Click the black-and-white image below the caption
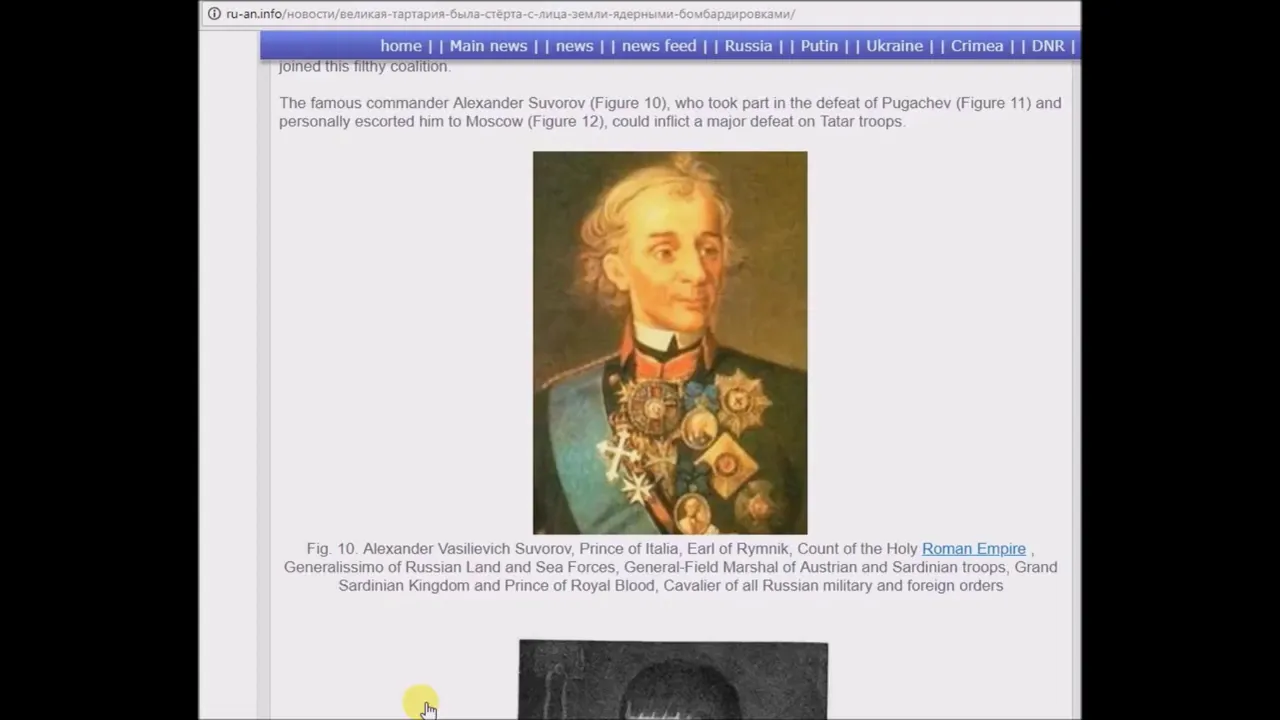Screen dimensions: 1280x720 pyautogui.click(x=673, y=680)
